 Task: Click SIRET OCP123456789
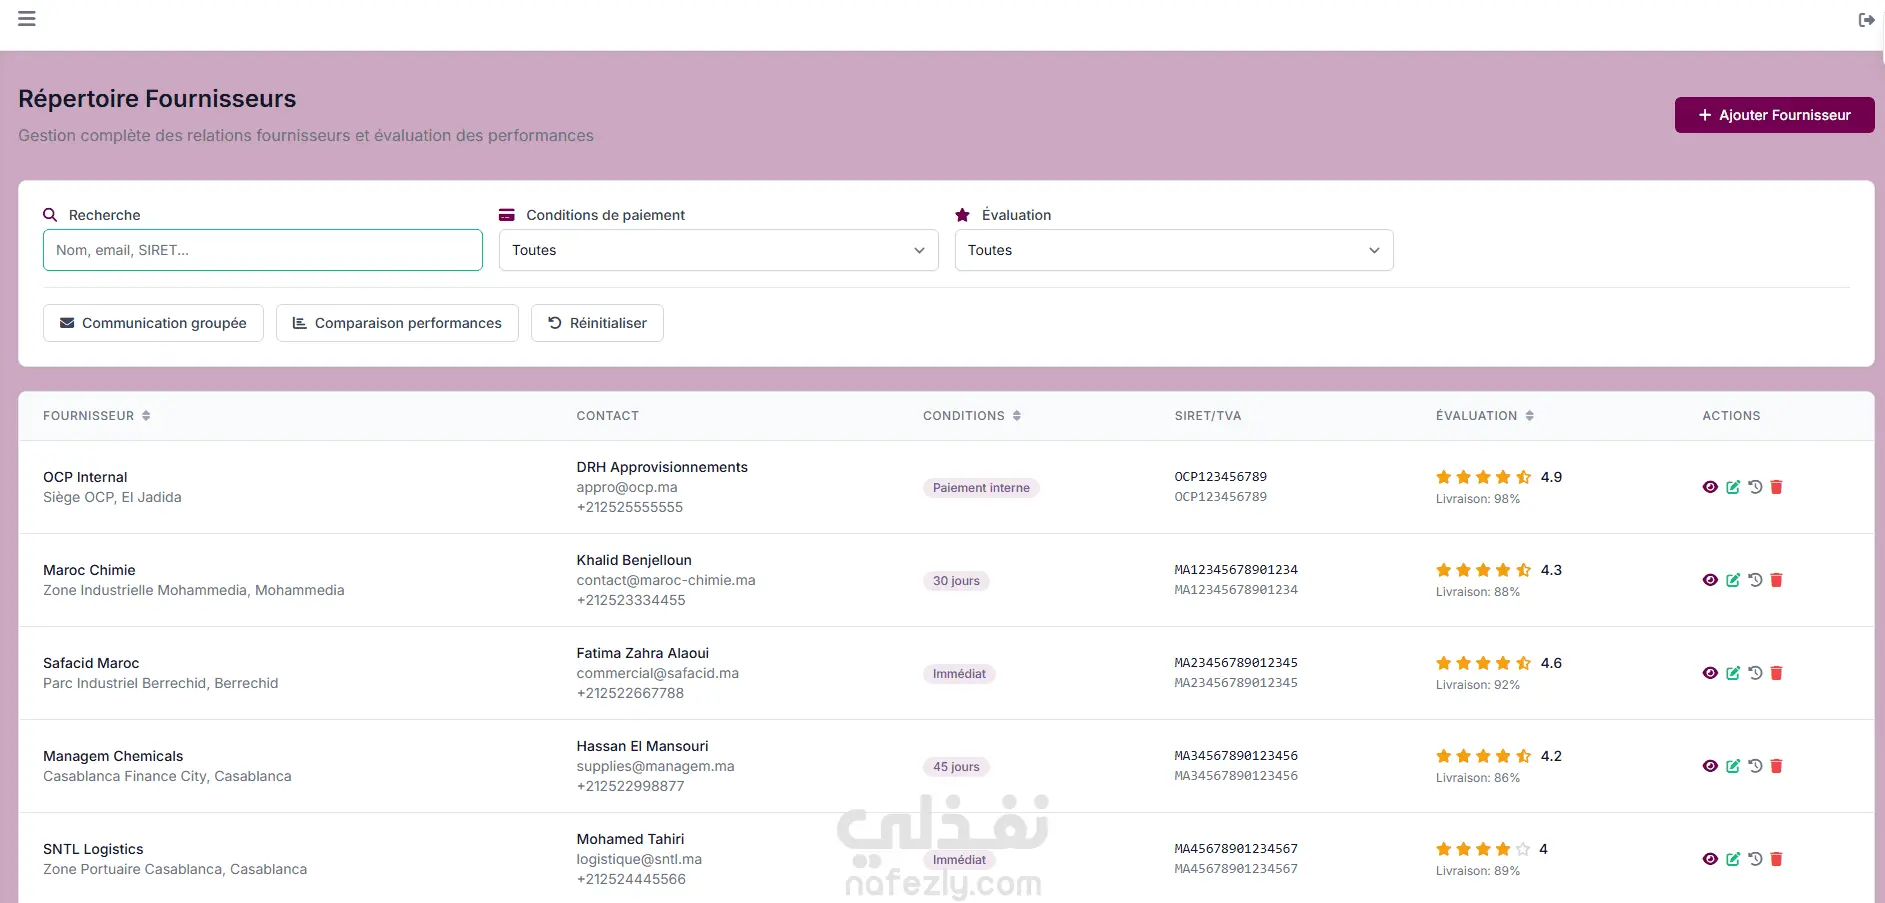1221,477
